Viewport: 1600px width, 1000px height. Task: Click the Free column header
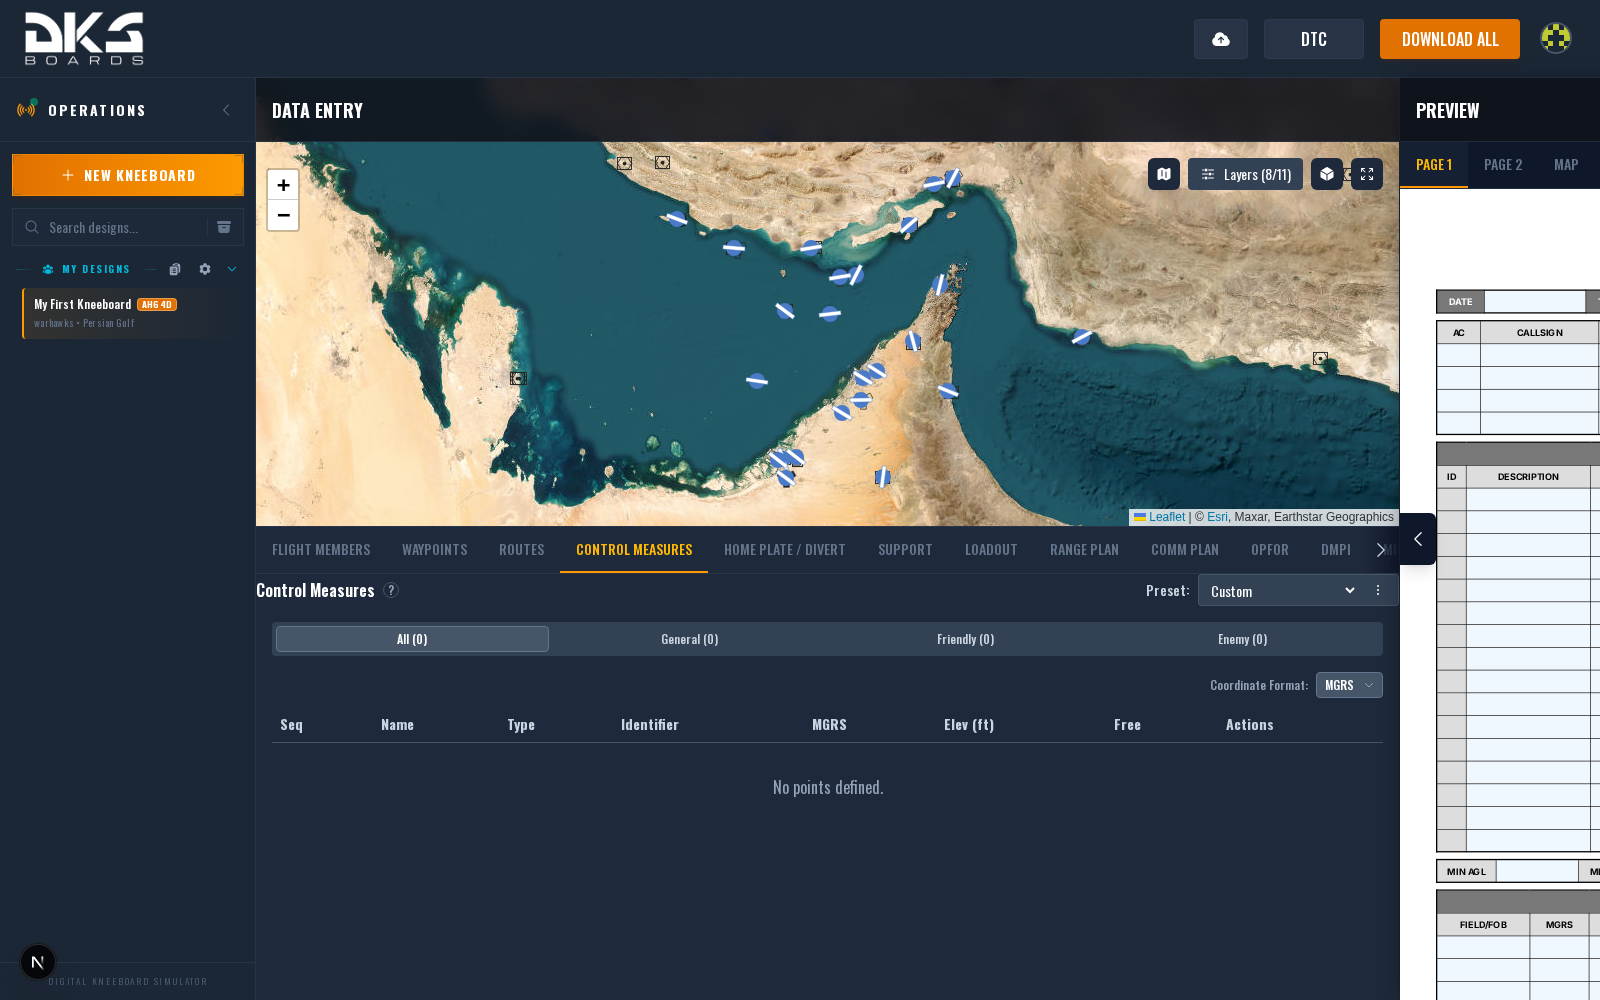tap(1127, 725)
